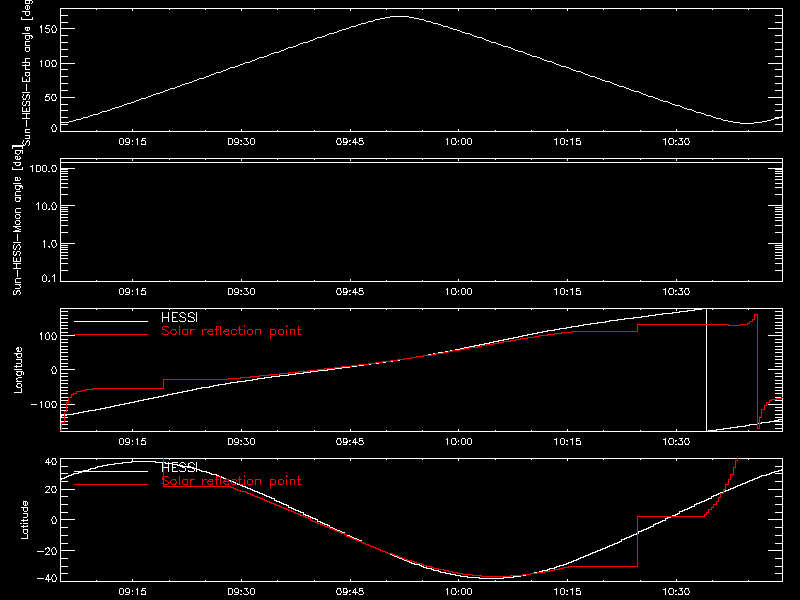Screen dimensions: 800x600
Task: Tap 09:45 label under Latitude plot
Action: pyautogui.click(x=350, y=591)
